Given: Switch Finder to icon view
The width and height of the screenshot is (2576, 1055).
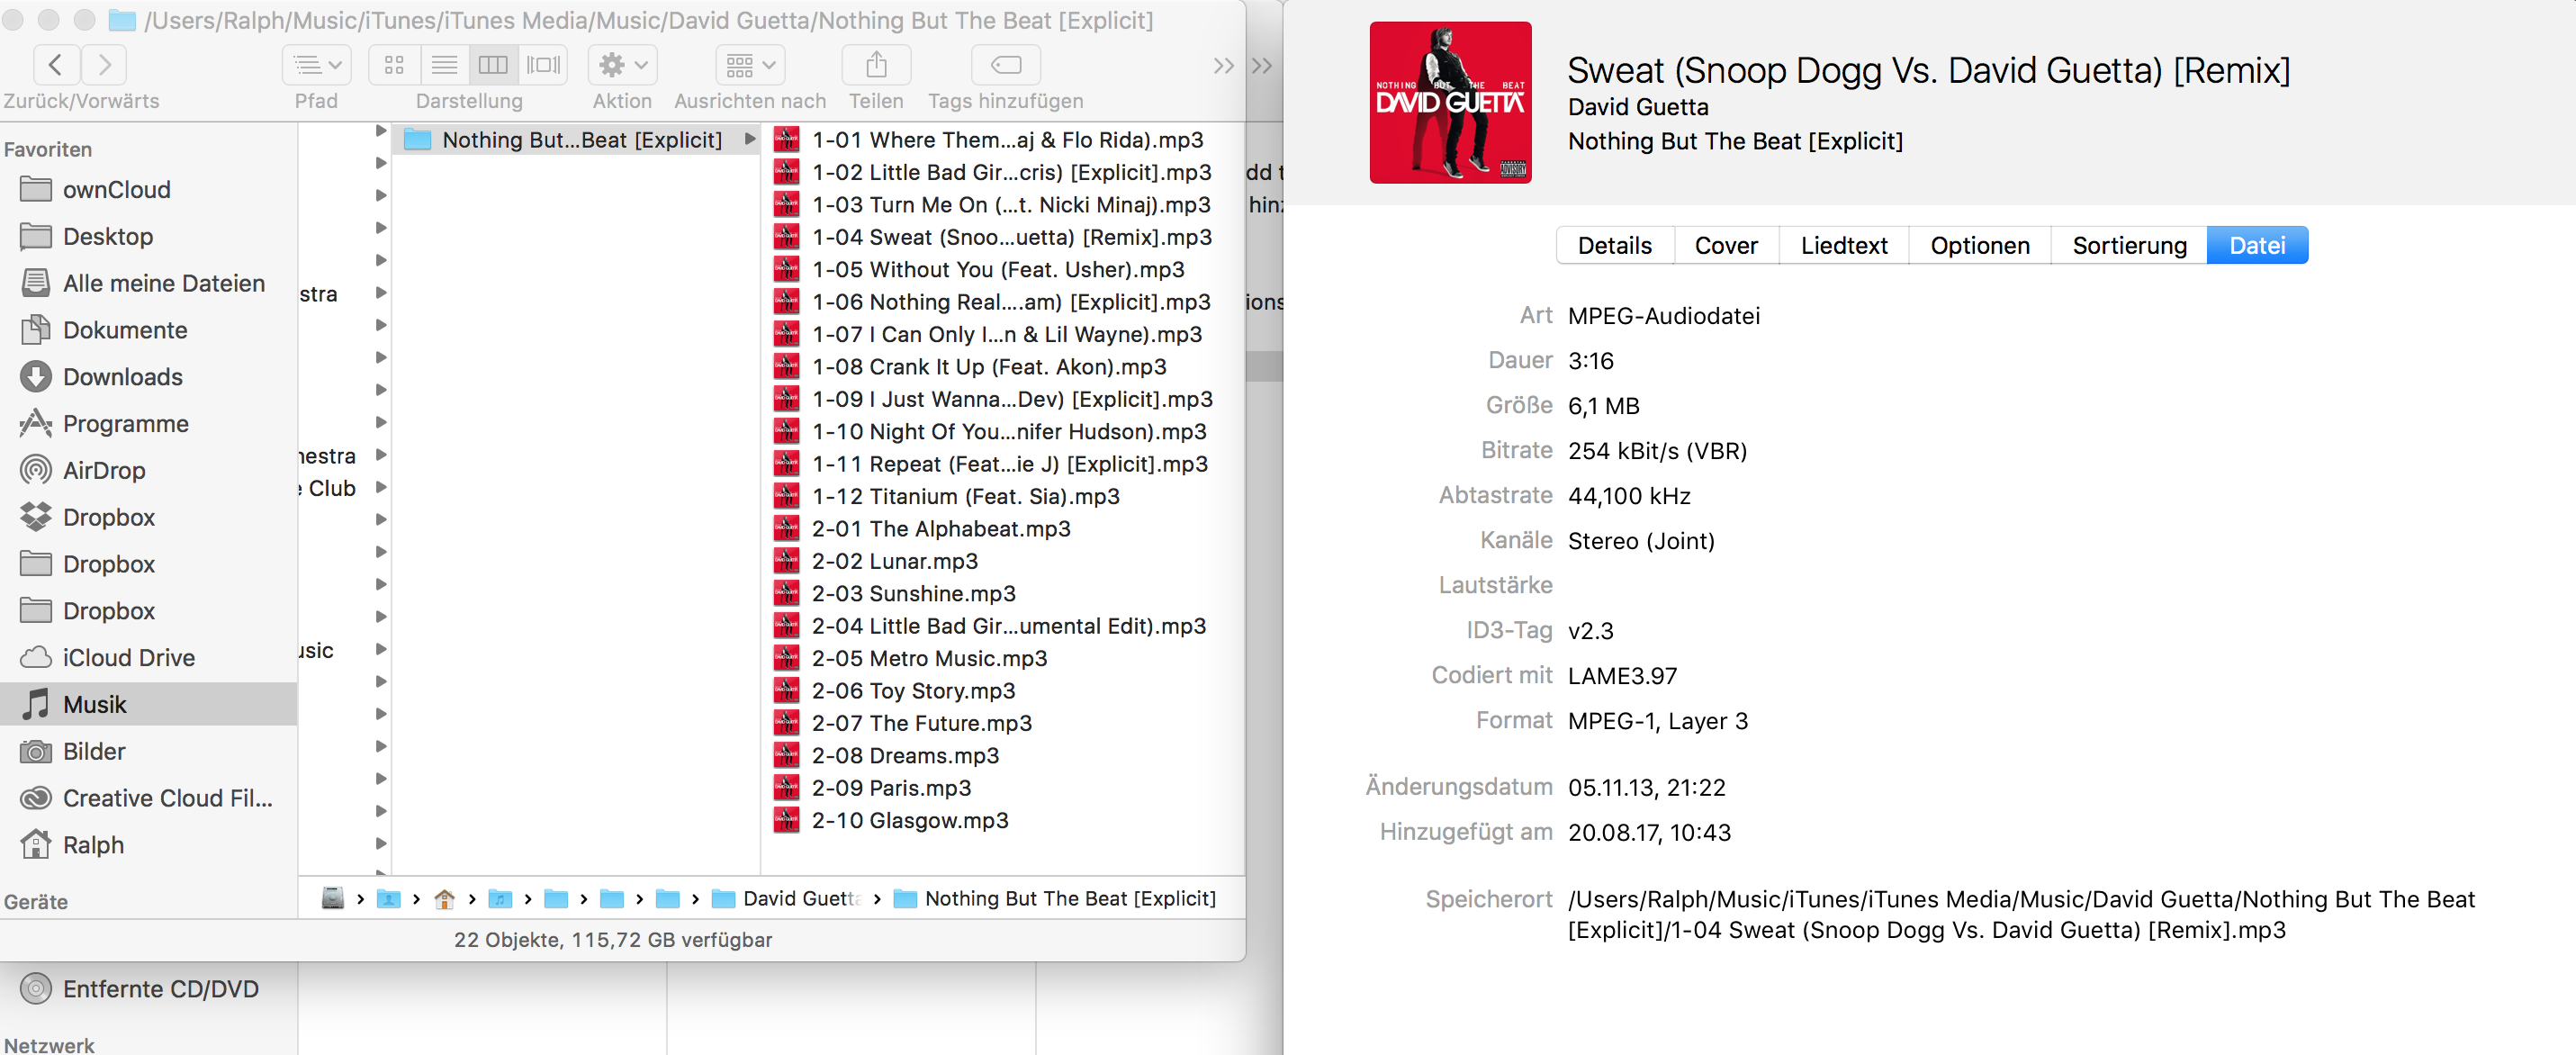Looking at the screenshot, I should (394, 65).
